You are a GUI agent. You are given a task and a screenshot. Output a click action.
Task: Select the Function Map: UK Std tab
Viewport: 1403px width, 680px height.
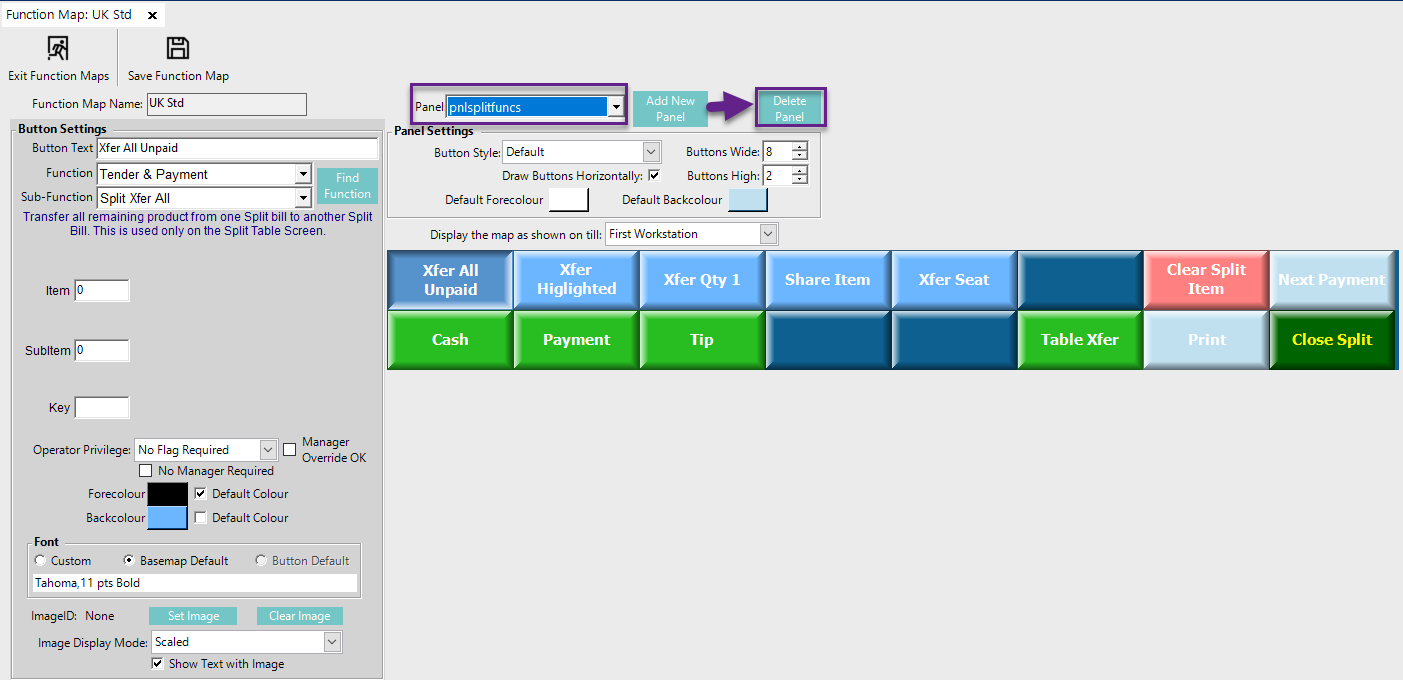coord(69,16)
